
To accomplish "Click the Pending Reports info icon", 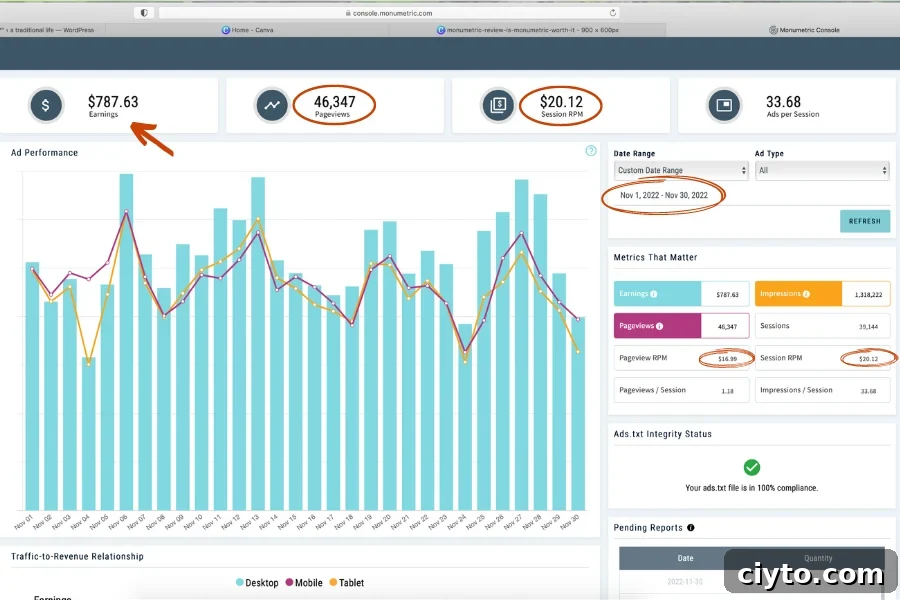I will click(690, 528).
